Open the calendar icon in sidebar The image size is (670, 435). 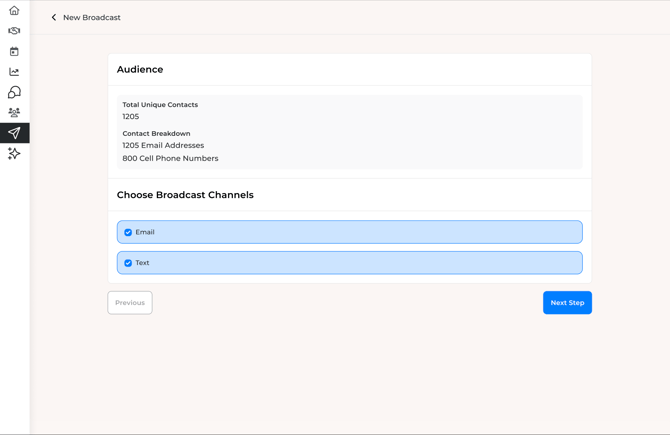(14, 51)
